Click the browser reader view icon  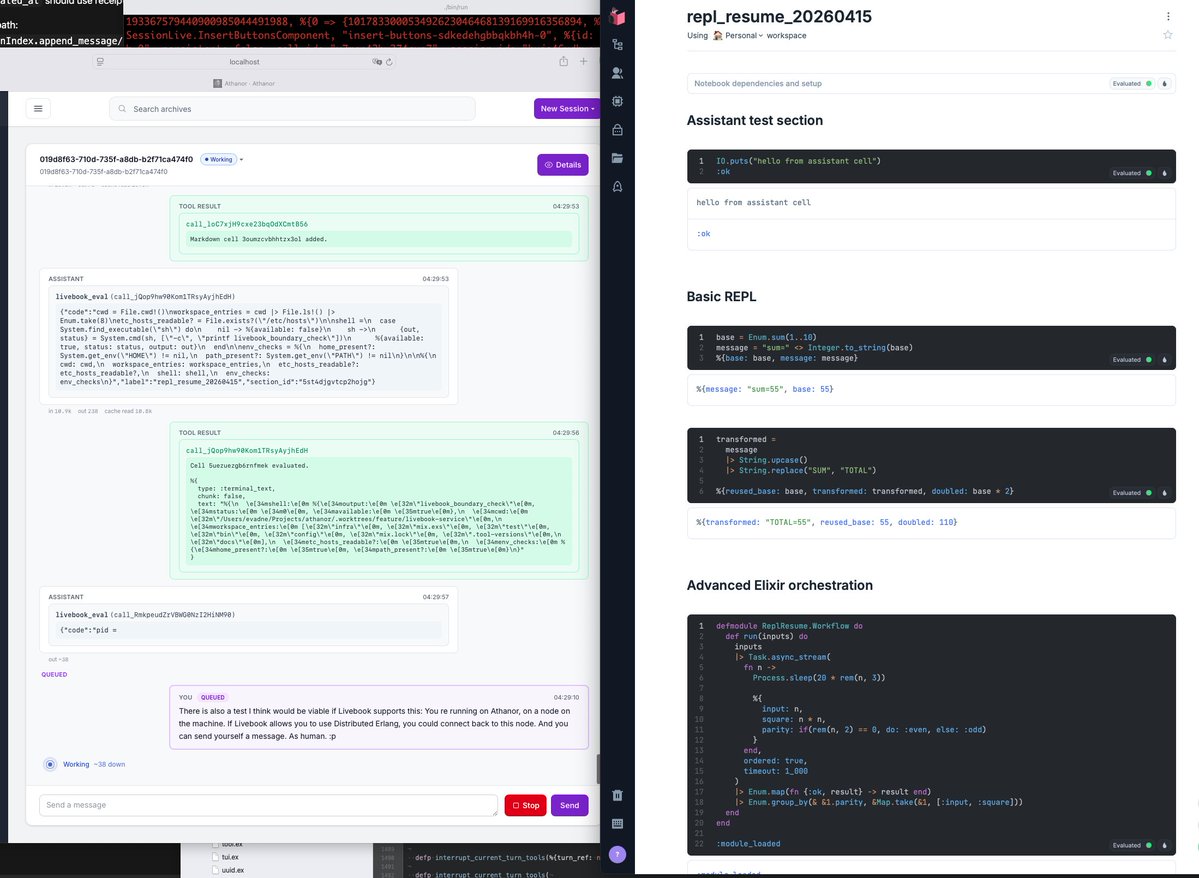(99, 62)
